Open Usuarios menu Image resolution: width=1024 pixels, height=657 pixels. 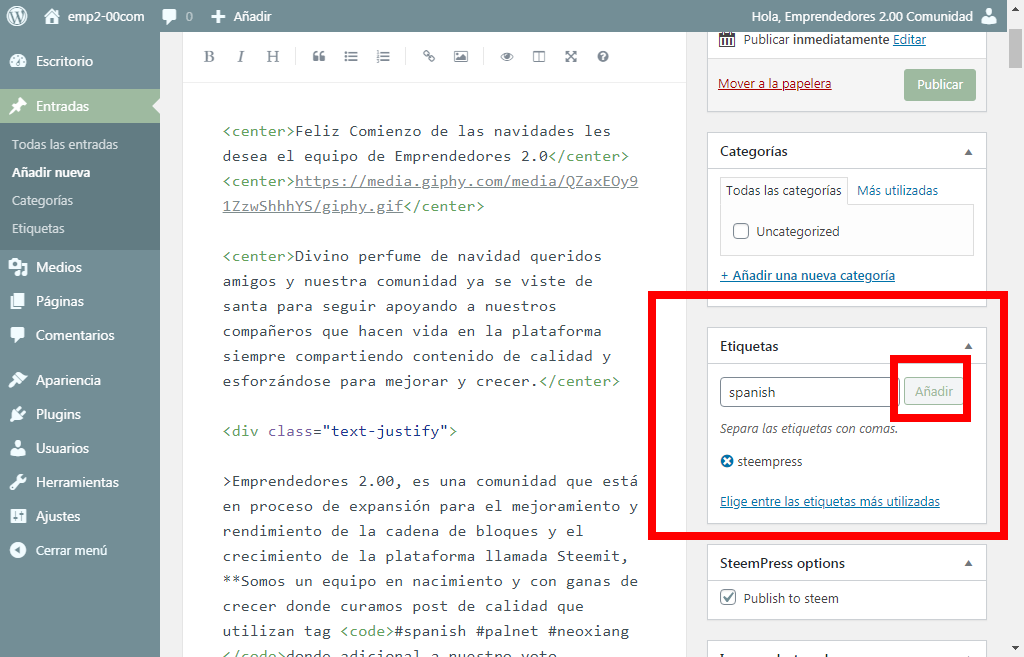click(80, 448)
